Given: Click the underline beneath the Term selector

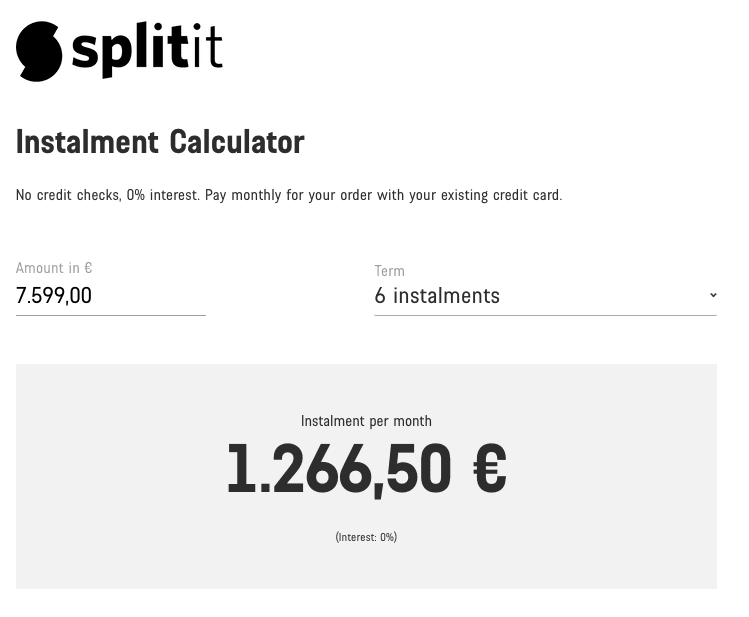Looking at the screenshot, I should tap(545, 315).
